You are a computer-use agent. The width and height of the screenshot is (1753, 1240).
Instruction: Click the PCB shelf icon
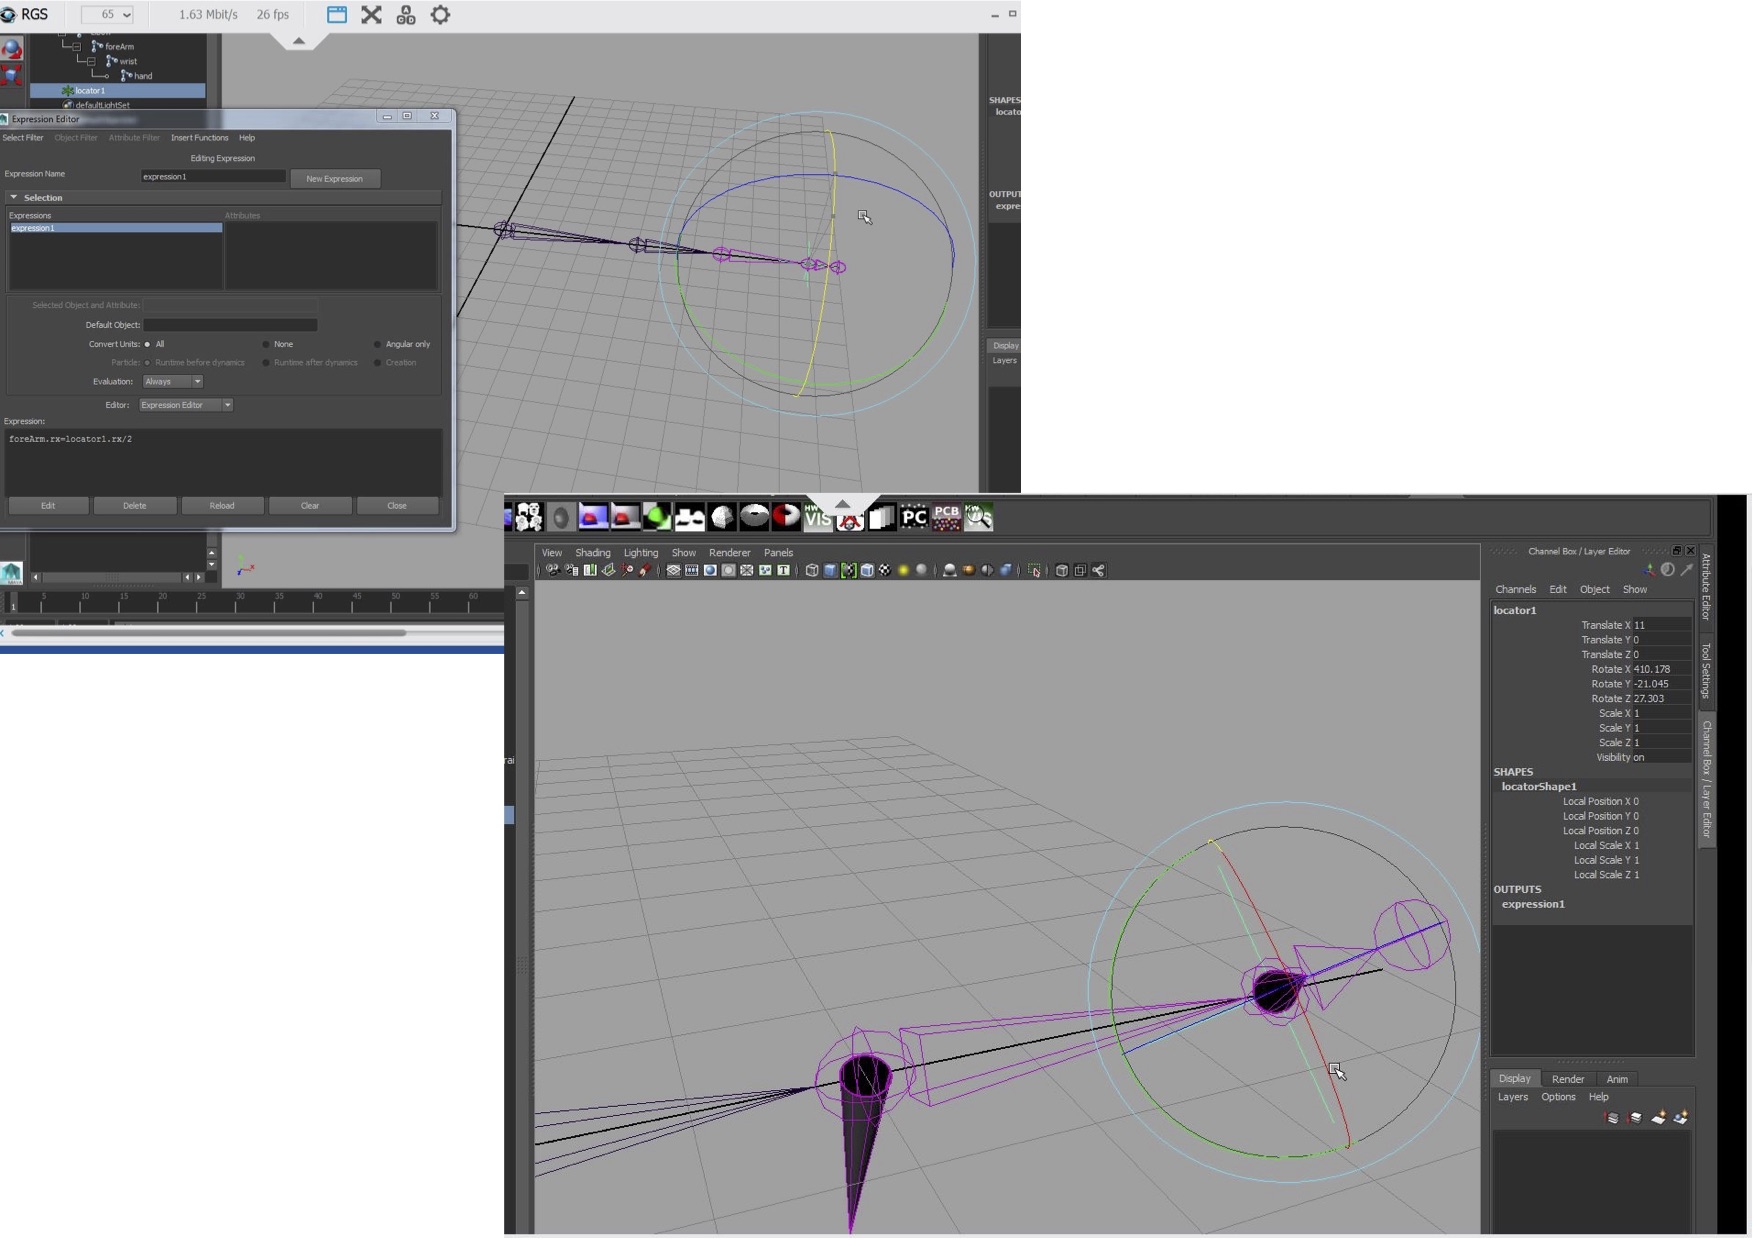(x=946, y=517)
